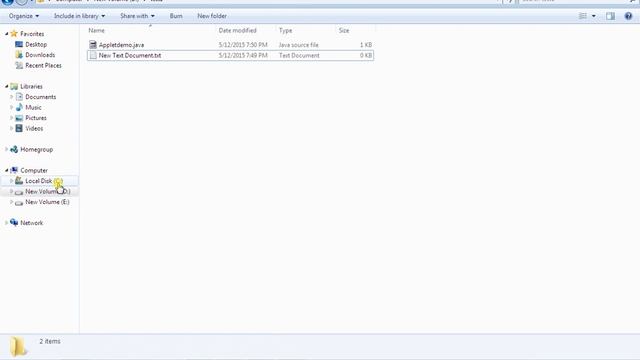This screenshot has width=640, height=360.
Task: Click the folder icon in details pane
Action: 18,347
